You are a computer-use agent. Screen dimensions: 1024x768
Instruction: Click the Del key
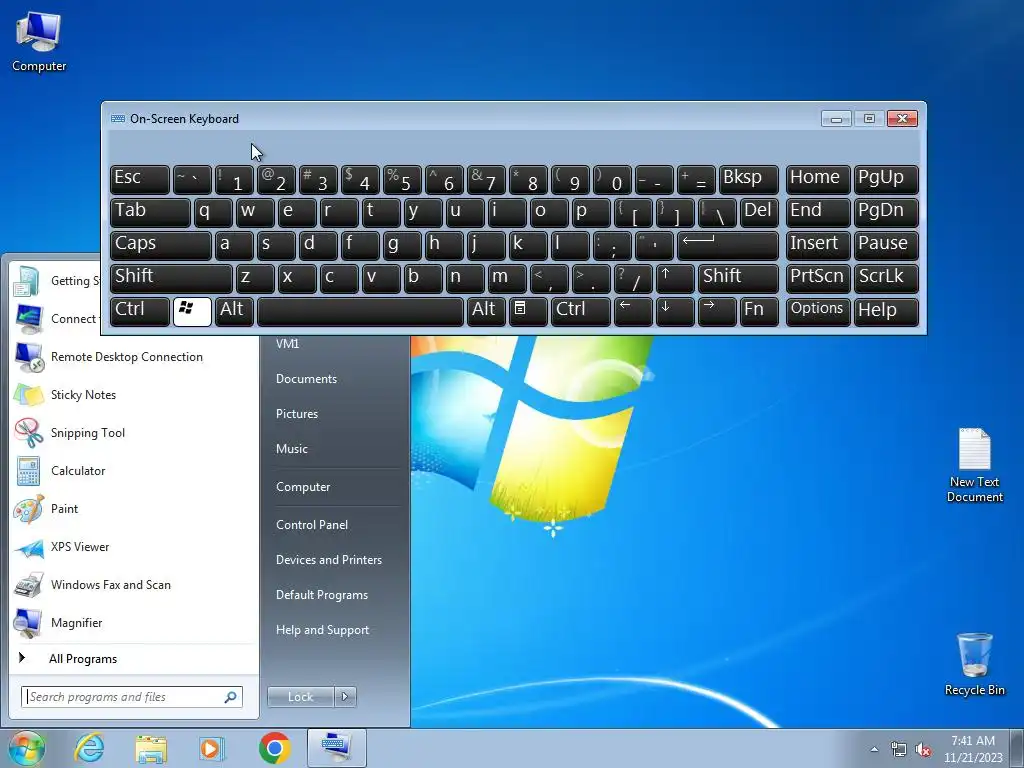click(759, 212)
